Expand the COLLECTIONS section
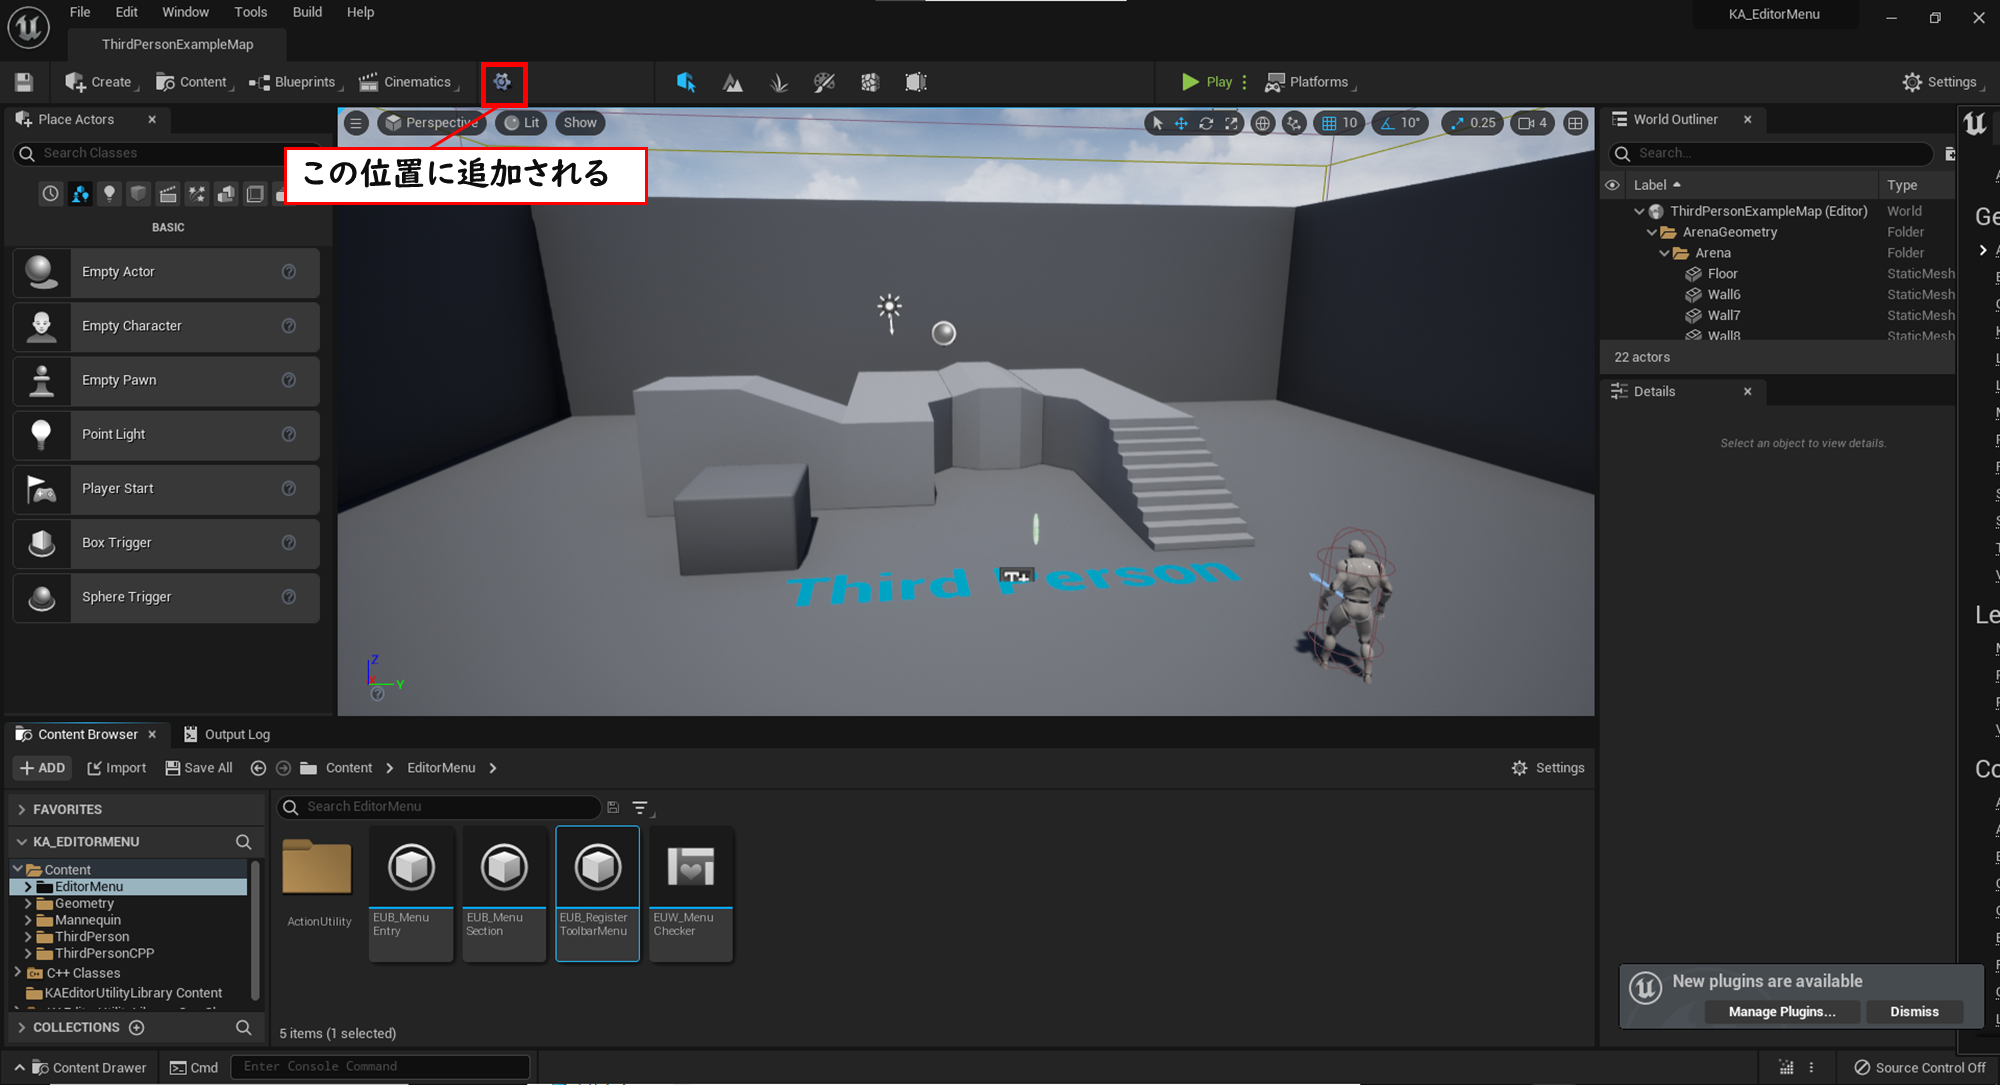 [x=22, y=1027]
